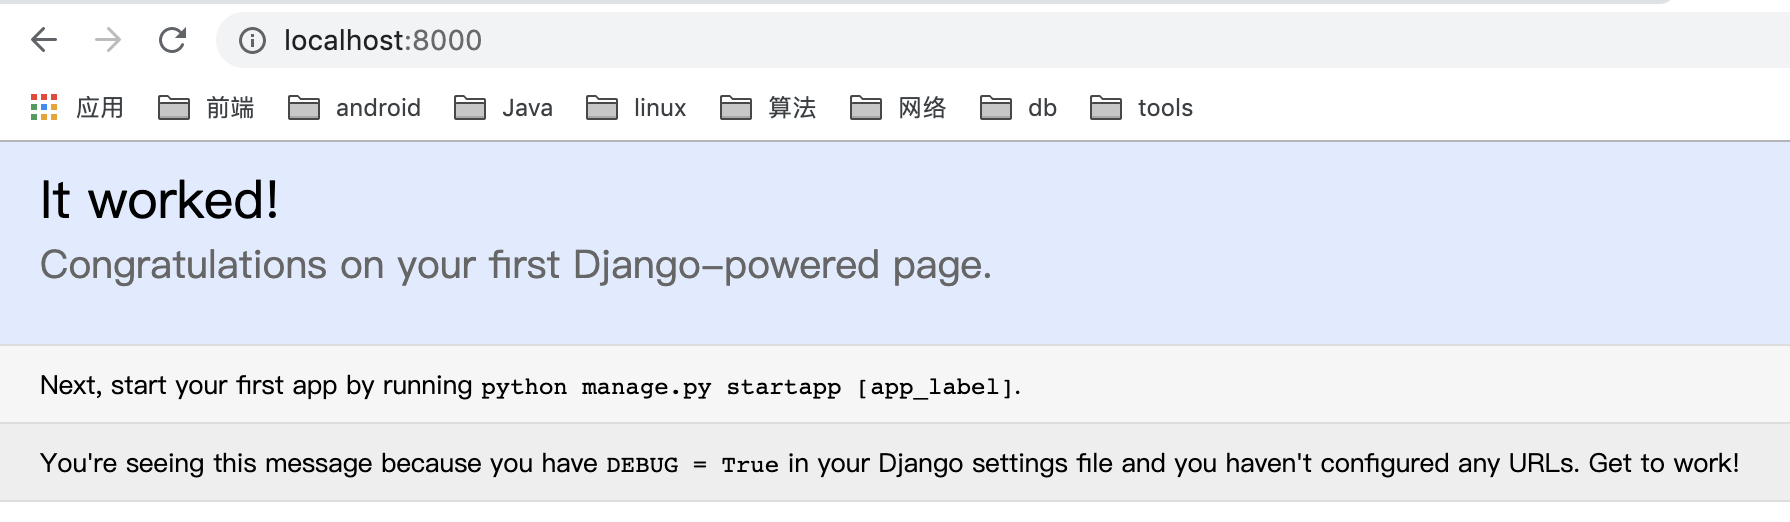Click the browser forward arrow
The image size is (1790, 522).
point(108,40)
